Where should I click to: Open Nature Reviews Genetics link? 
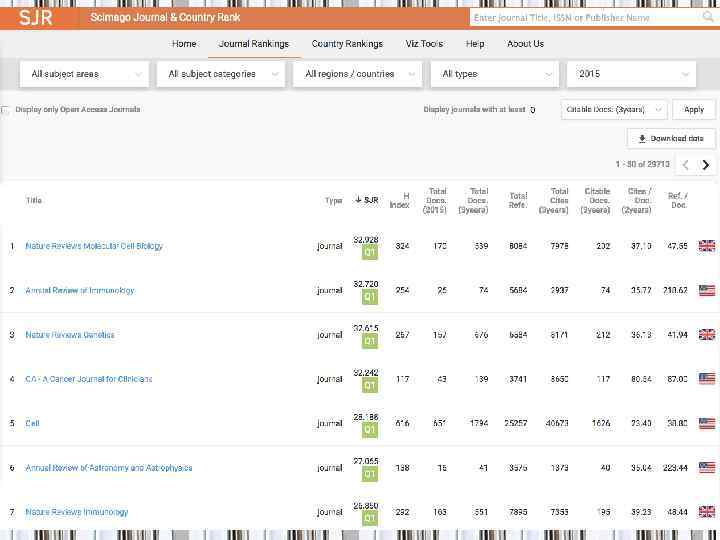pos(70,335)
